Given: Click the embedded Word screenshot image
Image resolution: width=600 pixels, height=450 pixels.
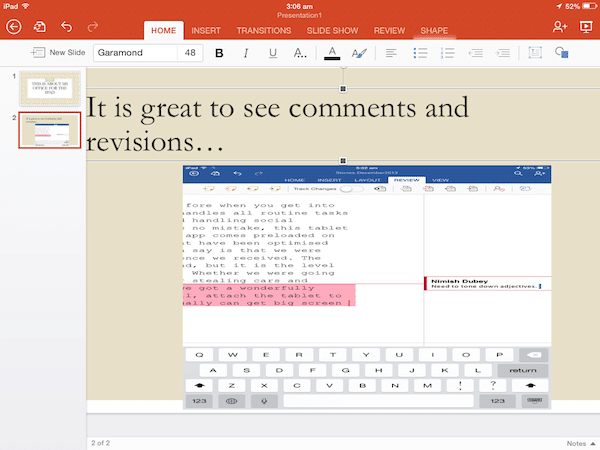Looking at the screenshot, I should (x=367, y=287).
